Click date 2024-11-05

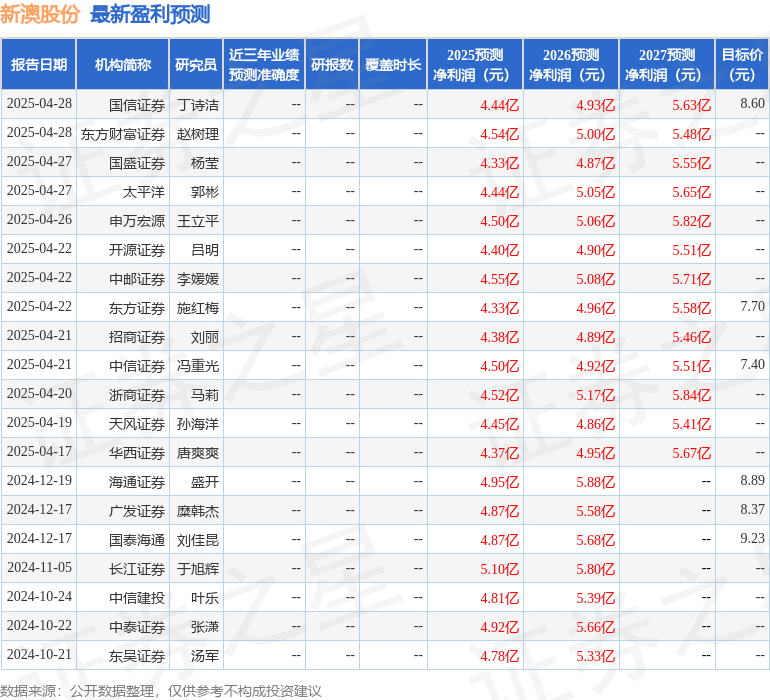point(39,567)
